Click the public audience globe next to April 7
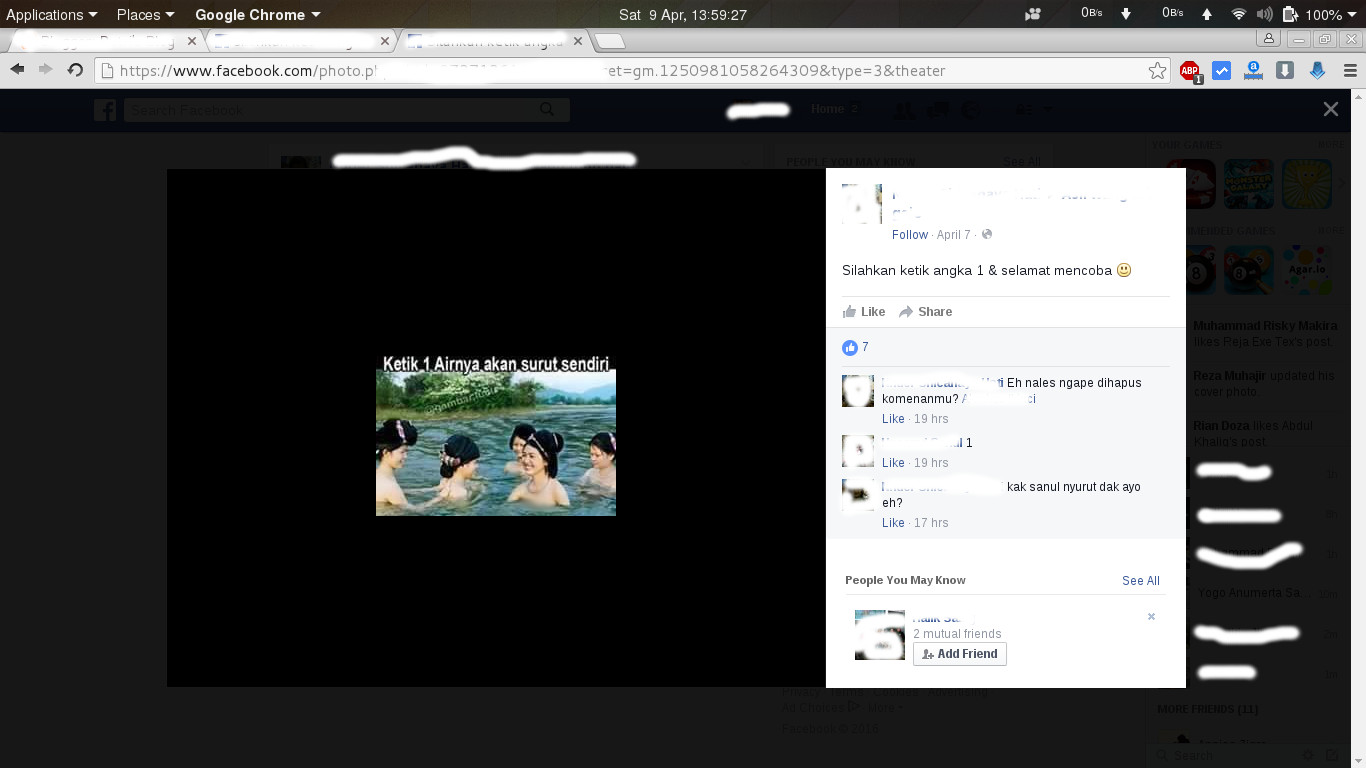The width and height of the screenshot is (1366, 768). (987, 234)
